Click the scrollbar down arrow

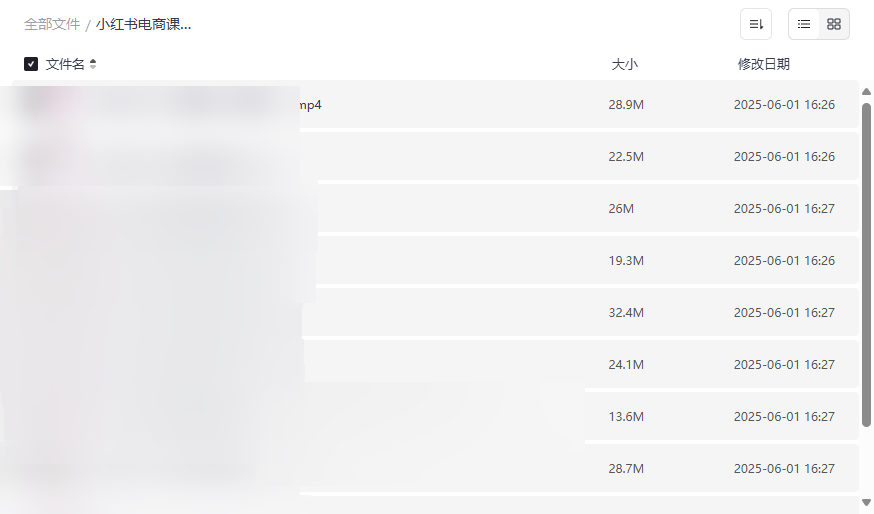point(866,501)
